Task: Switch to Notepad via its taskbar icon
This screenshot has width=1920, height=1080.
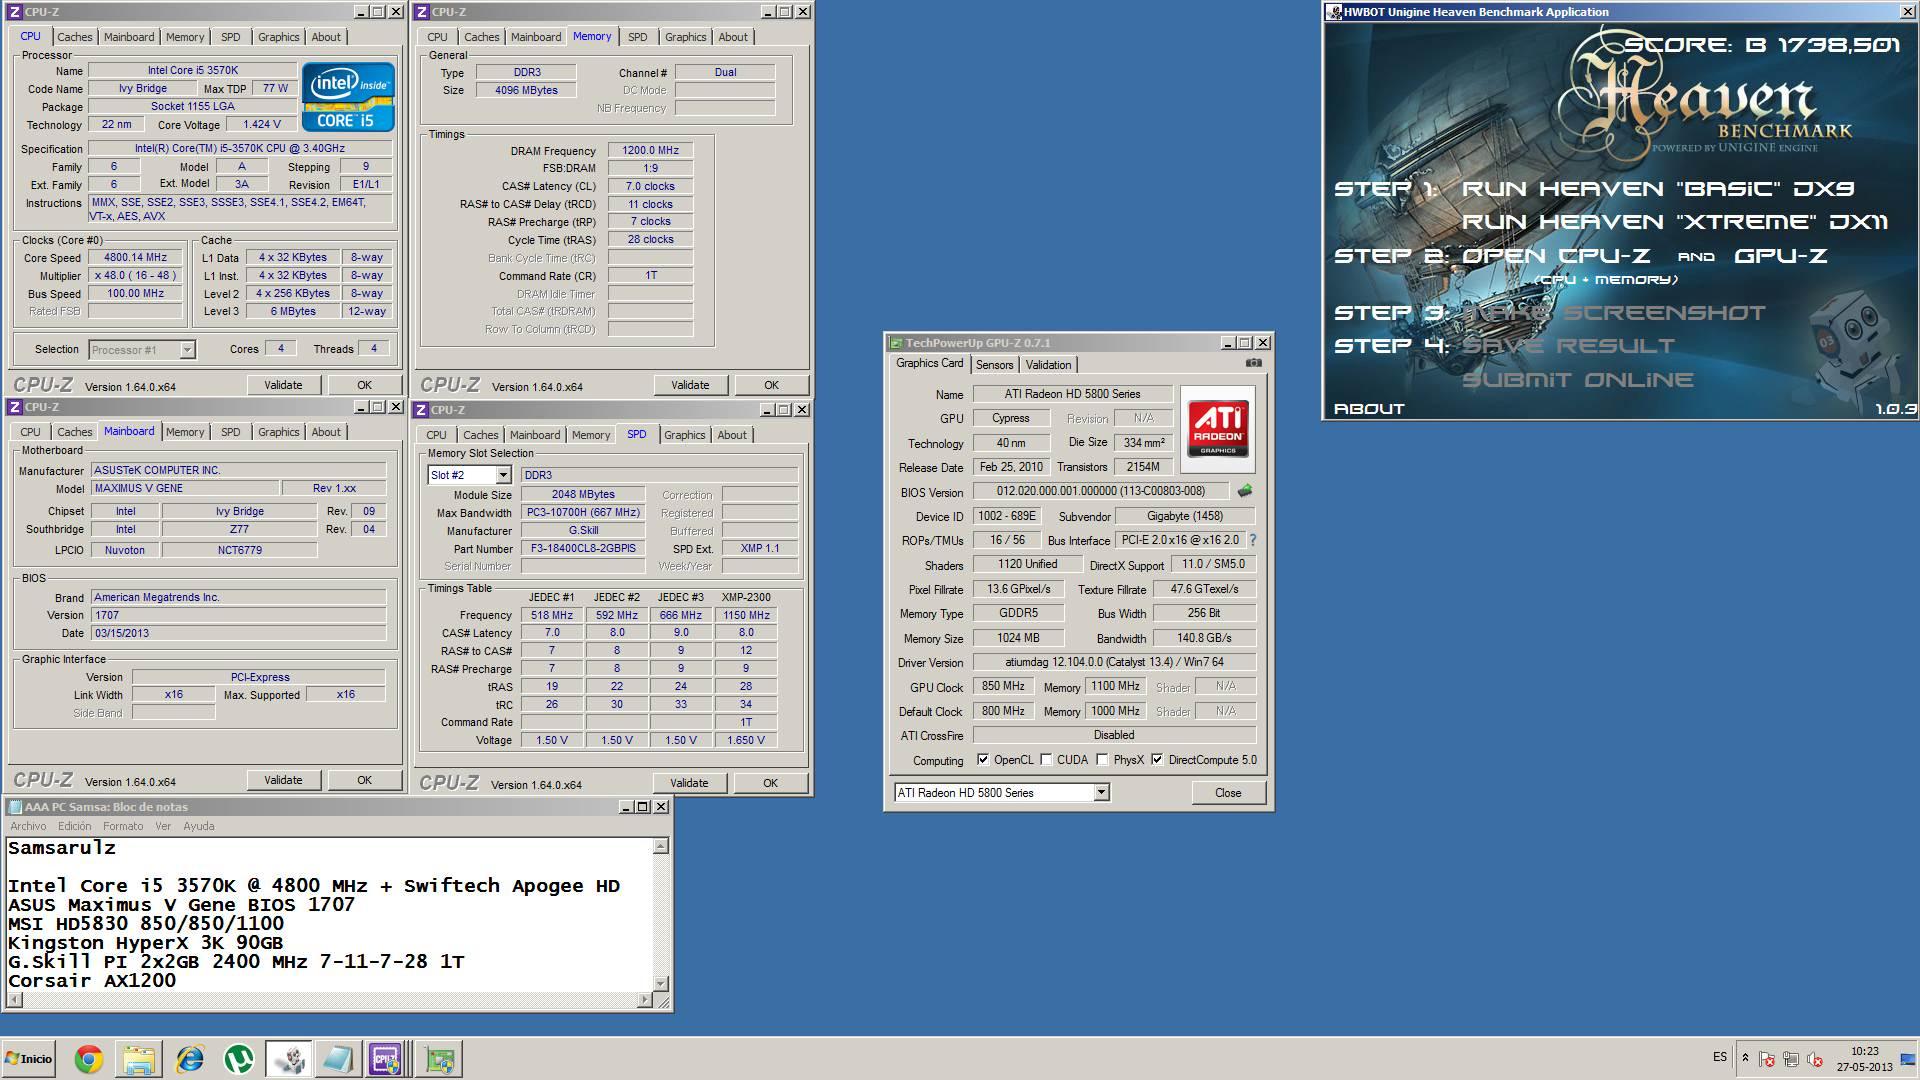Action: 337,1059
